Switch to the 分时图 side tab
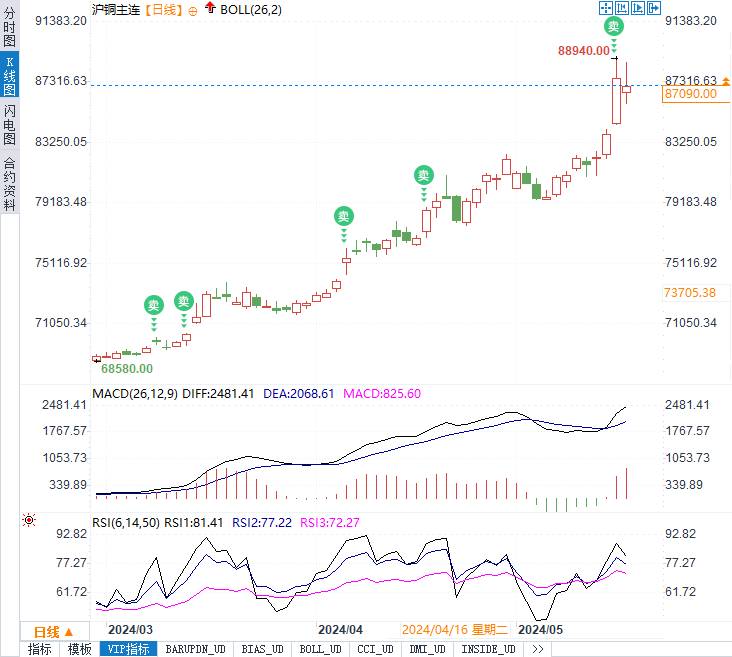The image size is (732, 657). [x=9, y=28]
